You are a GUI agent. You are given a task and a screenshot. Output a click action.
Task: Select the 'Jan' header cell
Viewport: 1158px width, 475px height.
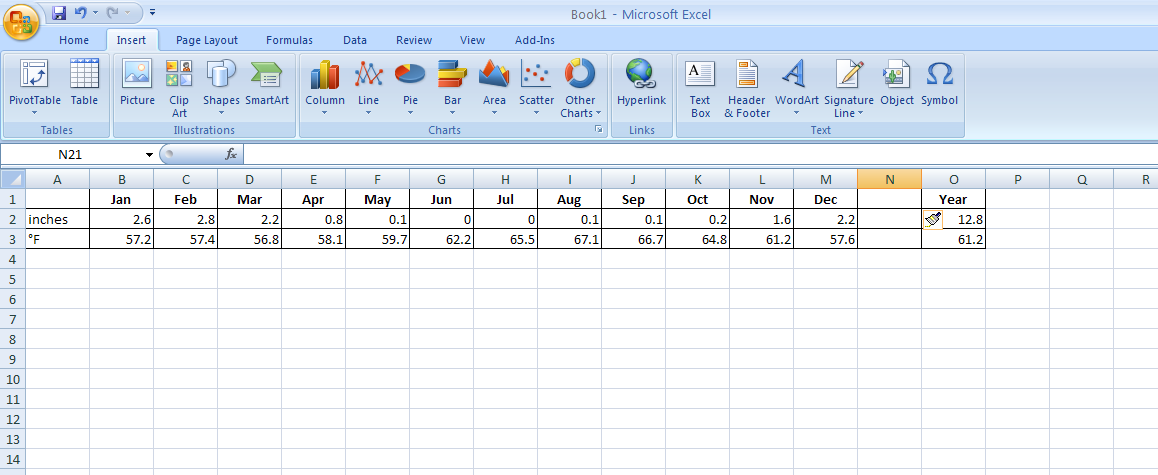pyautogui.click(x=122, y=199)
